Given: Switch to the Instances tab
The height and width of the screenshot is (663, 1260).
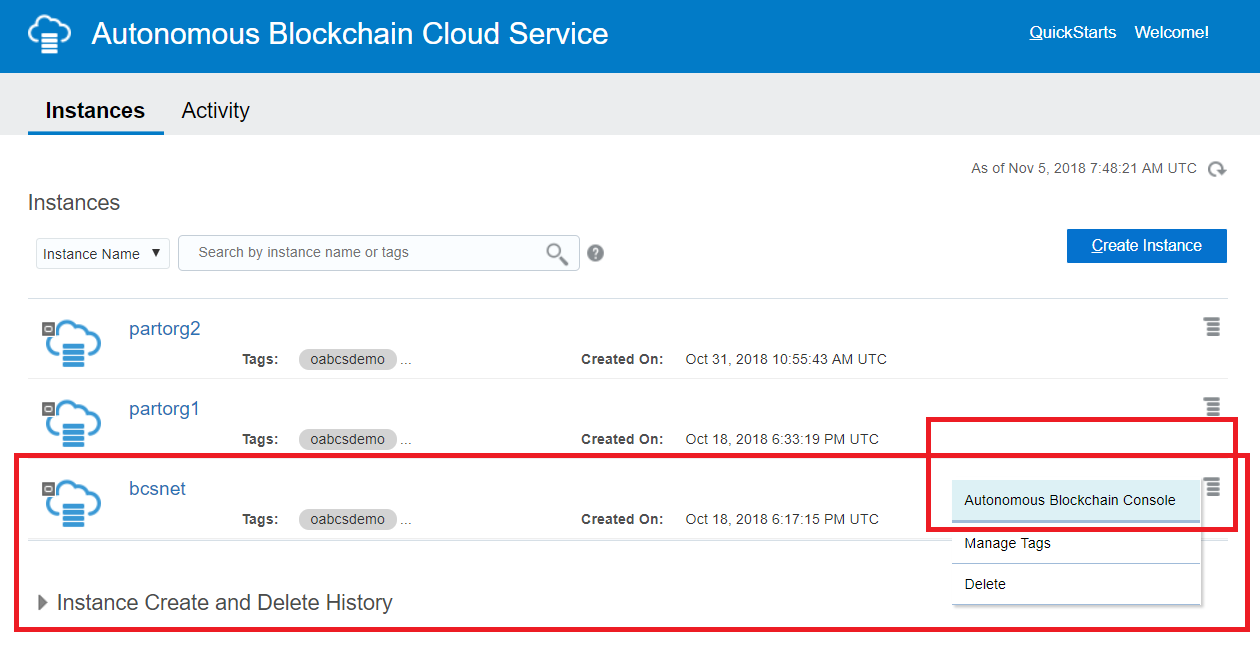Looking at the screenshot, I should point(95,111).
